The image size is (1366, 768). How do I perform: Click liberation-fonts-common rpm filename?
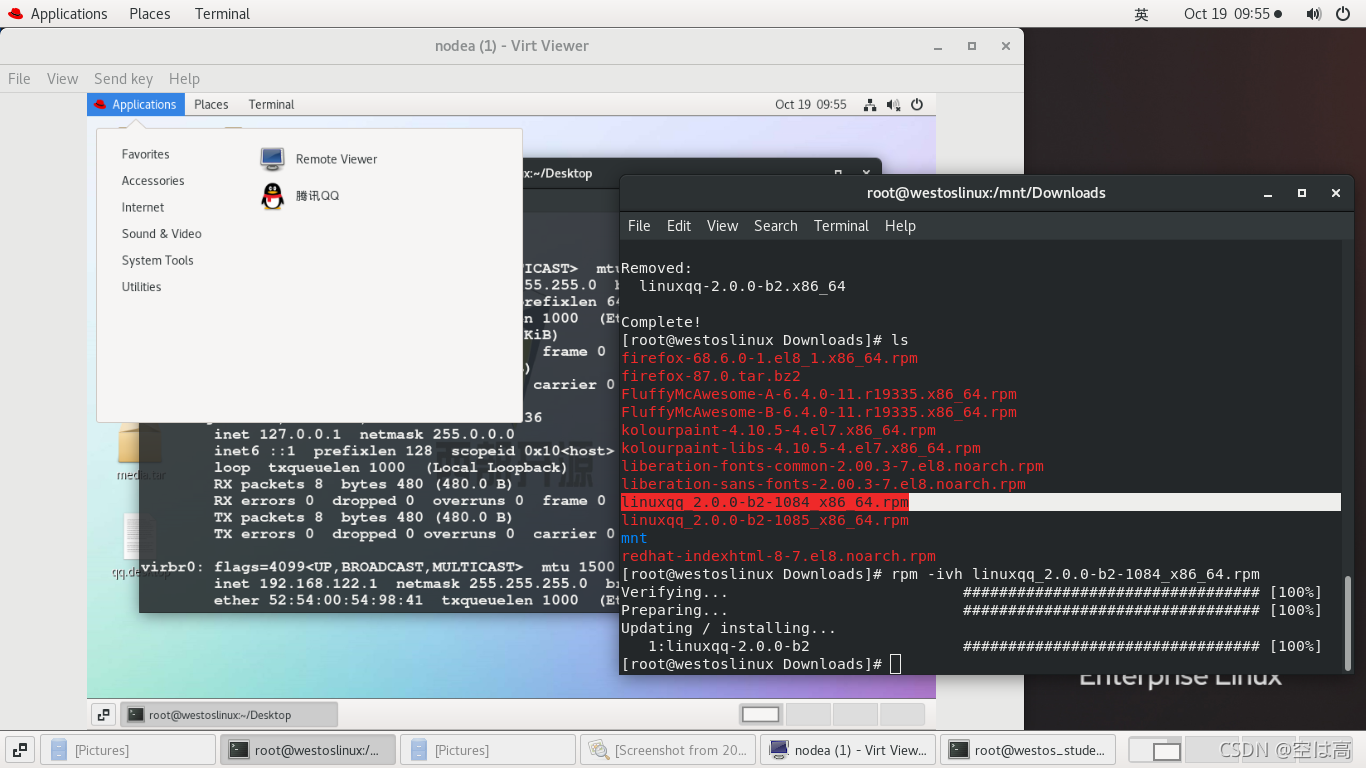832,466
